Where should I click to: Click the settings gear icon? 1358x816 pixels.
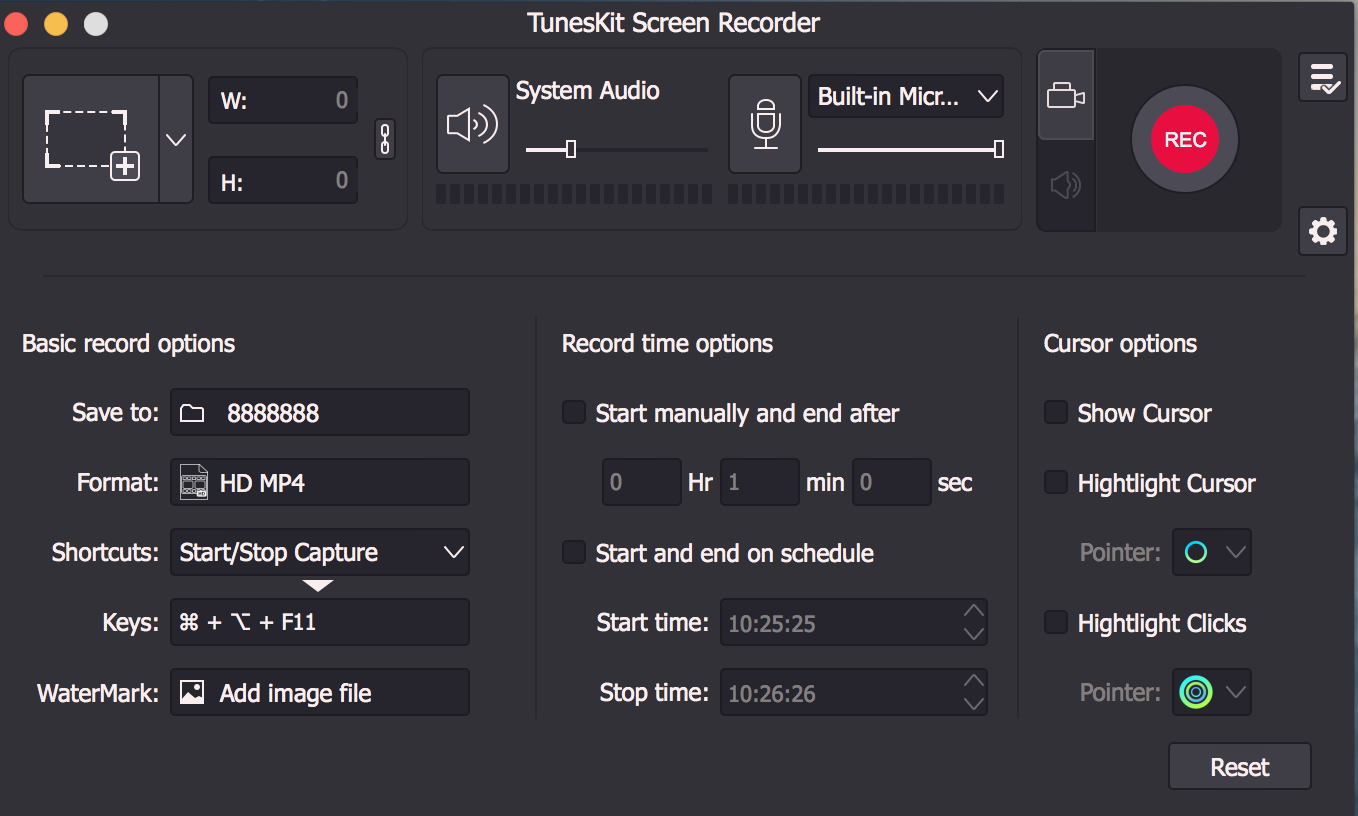tap(1323, 232)
